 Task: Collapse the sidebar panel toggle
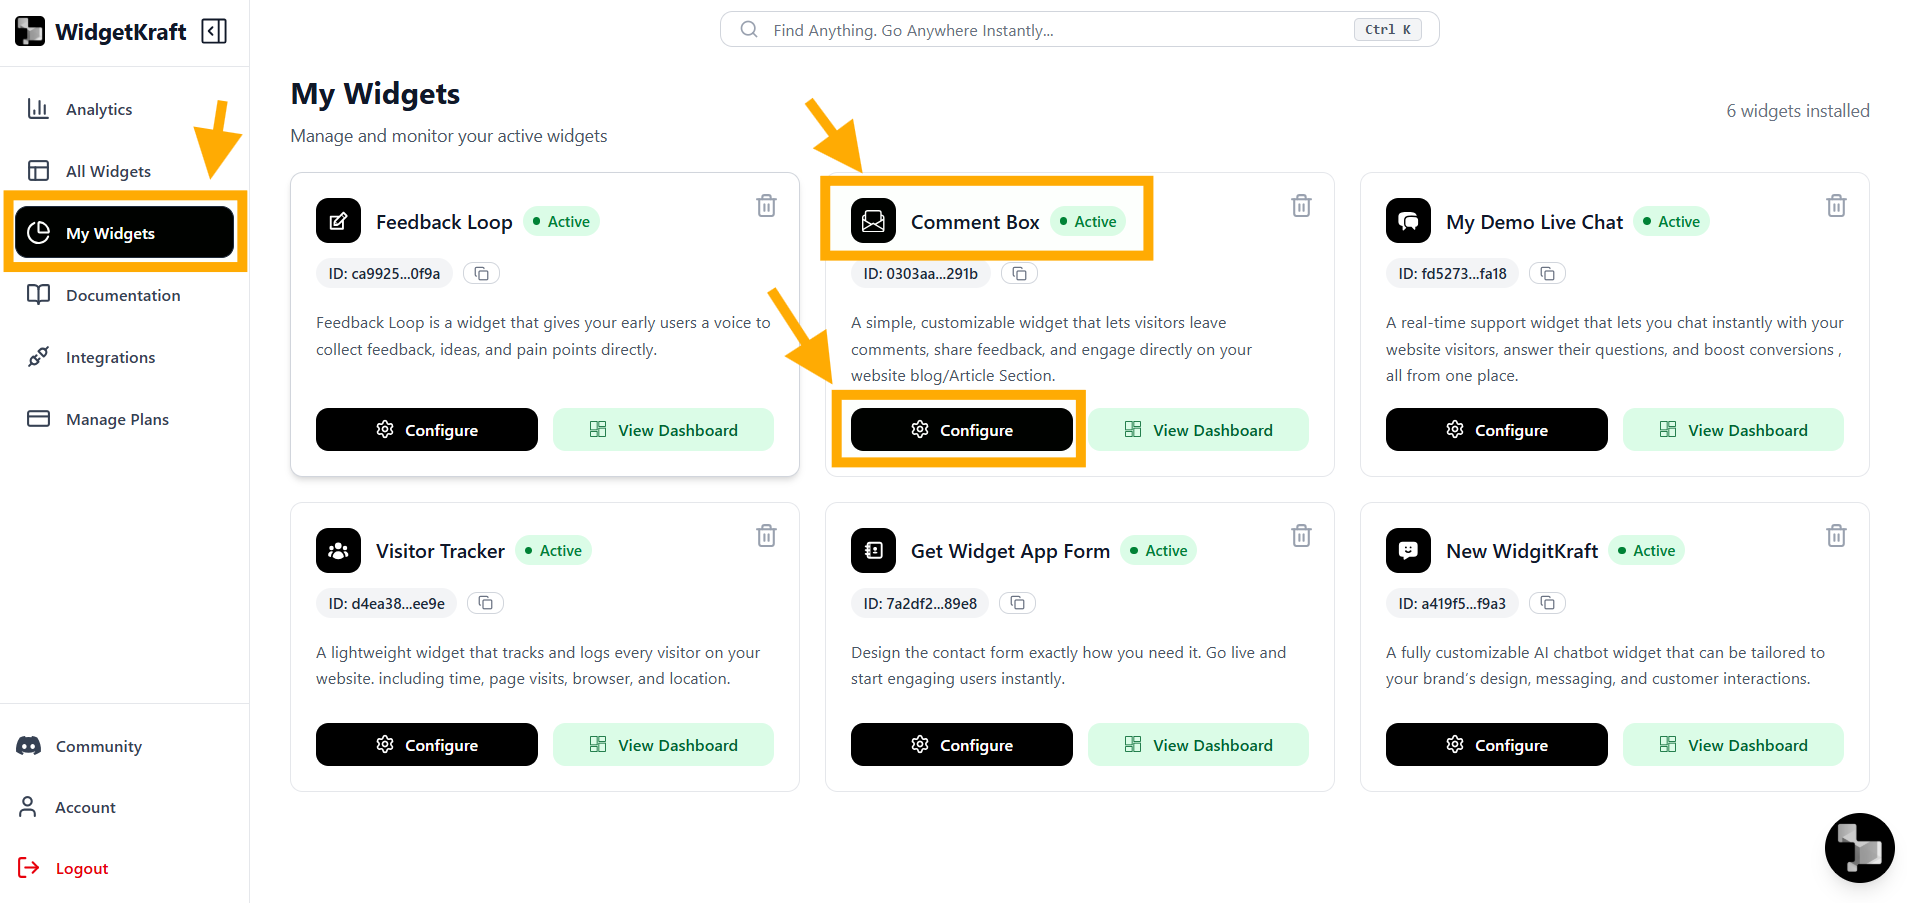click(214, 32)
